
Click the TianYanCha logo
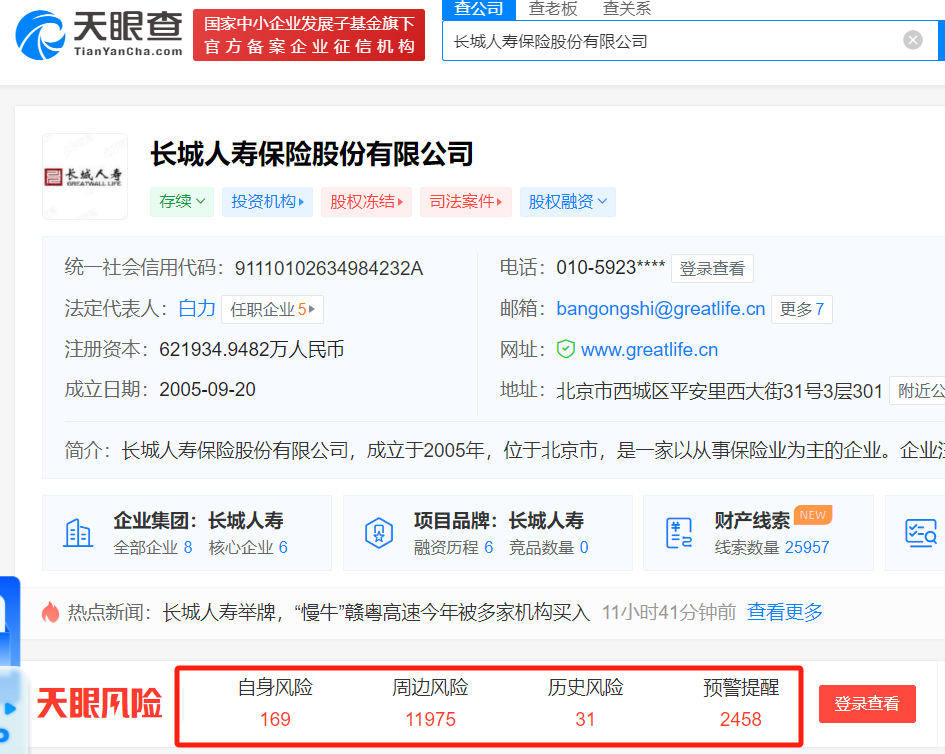click(100, 34)
